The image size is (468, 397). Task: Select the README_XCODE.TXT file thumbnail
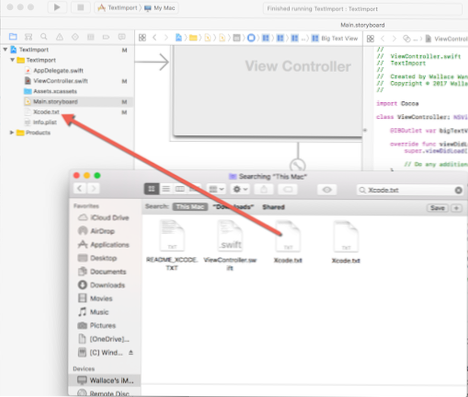click(172, 235)
